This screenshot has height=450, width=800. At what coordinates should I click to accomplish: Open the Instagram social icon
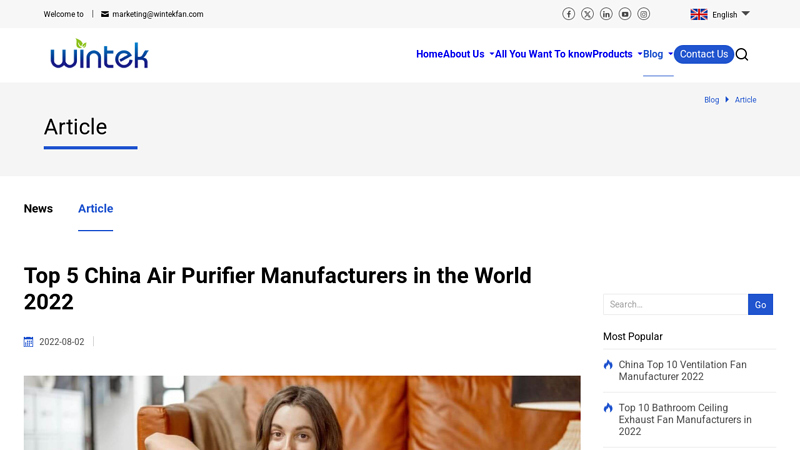click(644, 14)
